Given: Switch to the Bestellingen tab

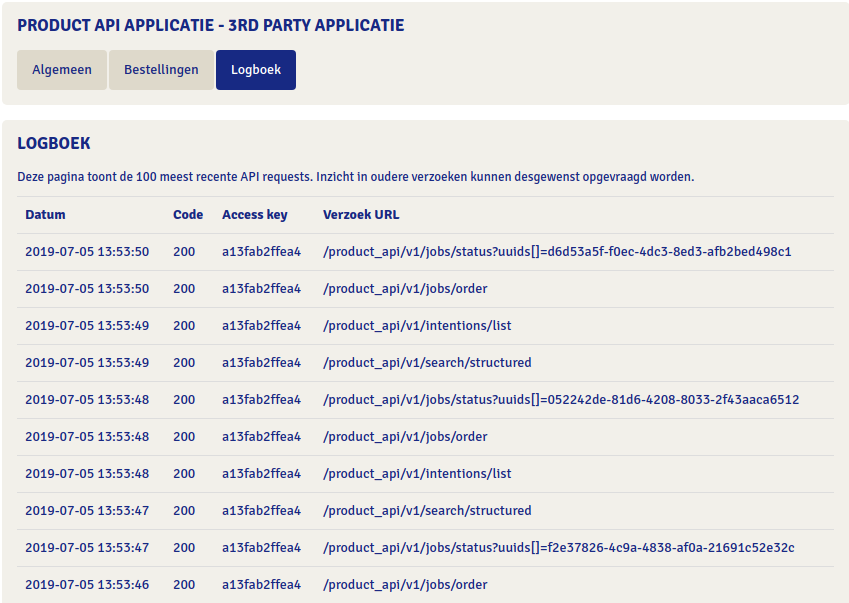Looking at the screenshot, I should pos(161,70).
